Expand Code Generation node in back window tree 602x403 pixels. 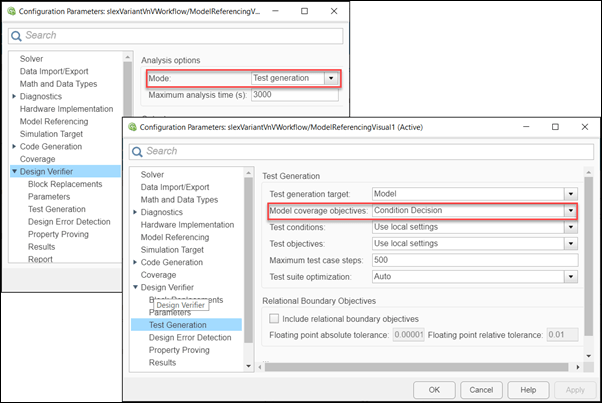(x=14, y=146)
